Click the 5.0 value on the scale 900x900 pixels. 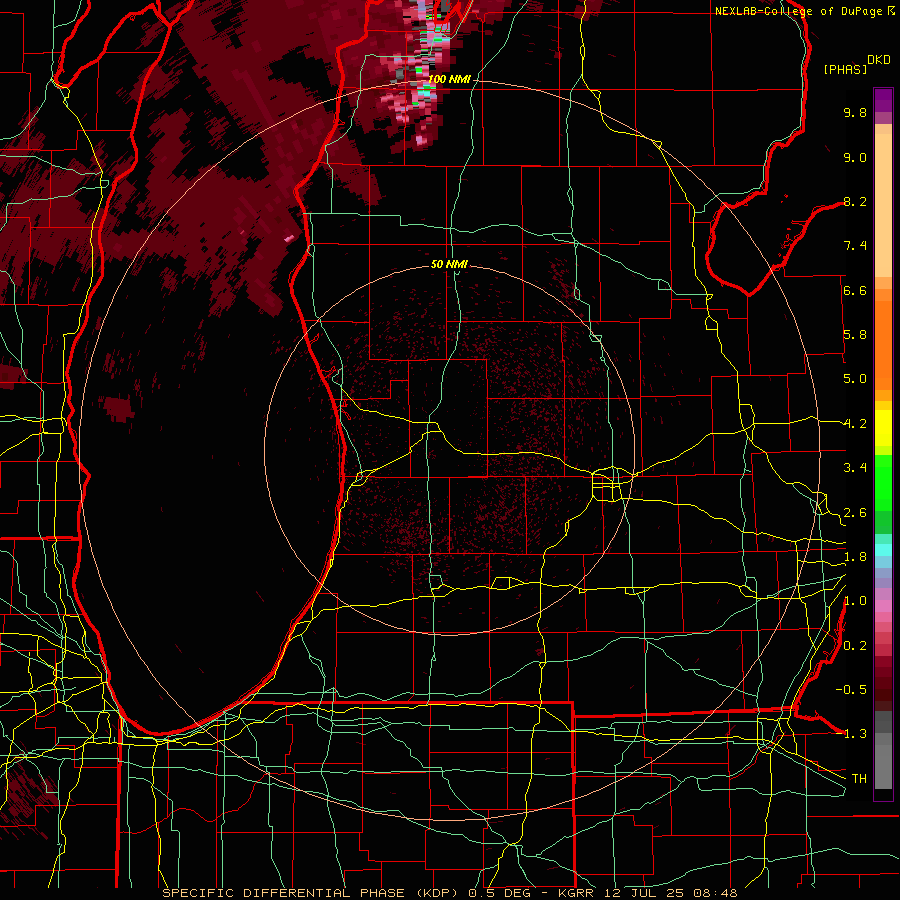(855, 379)
